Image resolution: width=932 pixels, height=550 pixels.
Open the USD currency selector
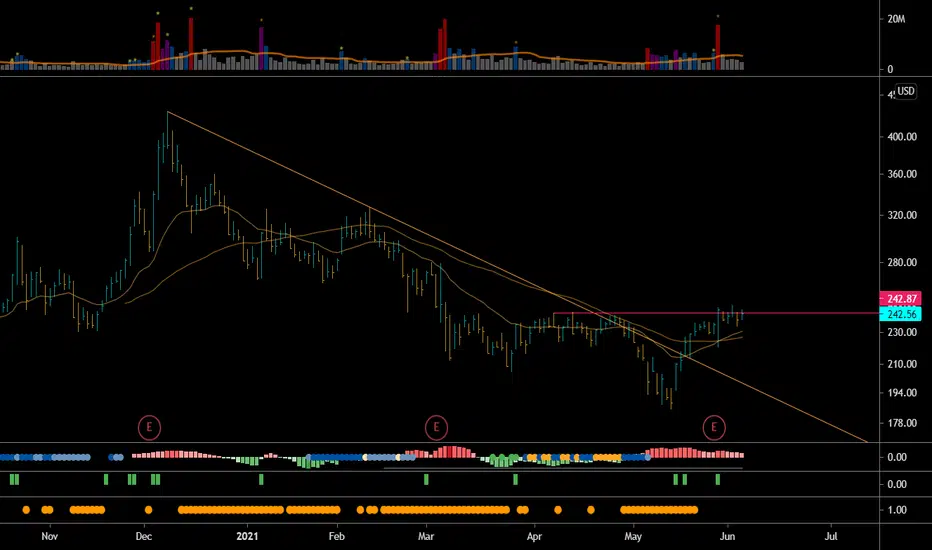pyautogui.click(x=905, y=91)
